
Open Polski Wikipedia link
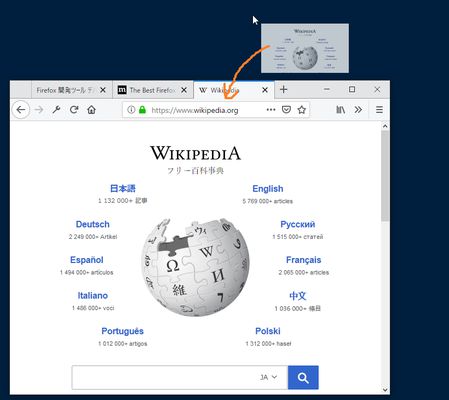pos(268,331)
